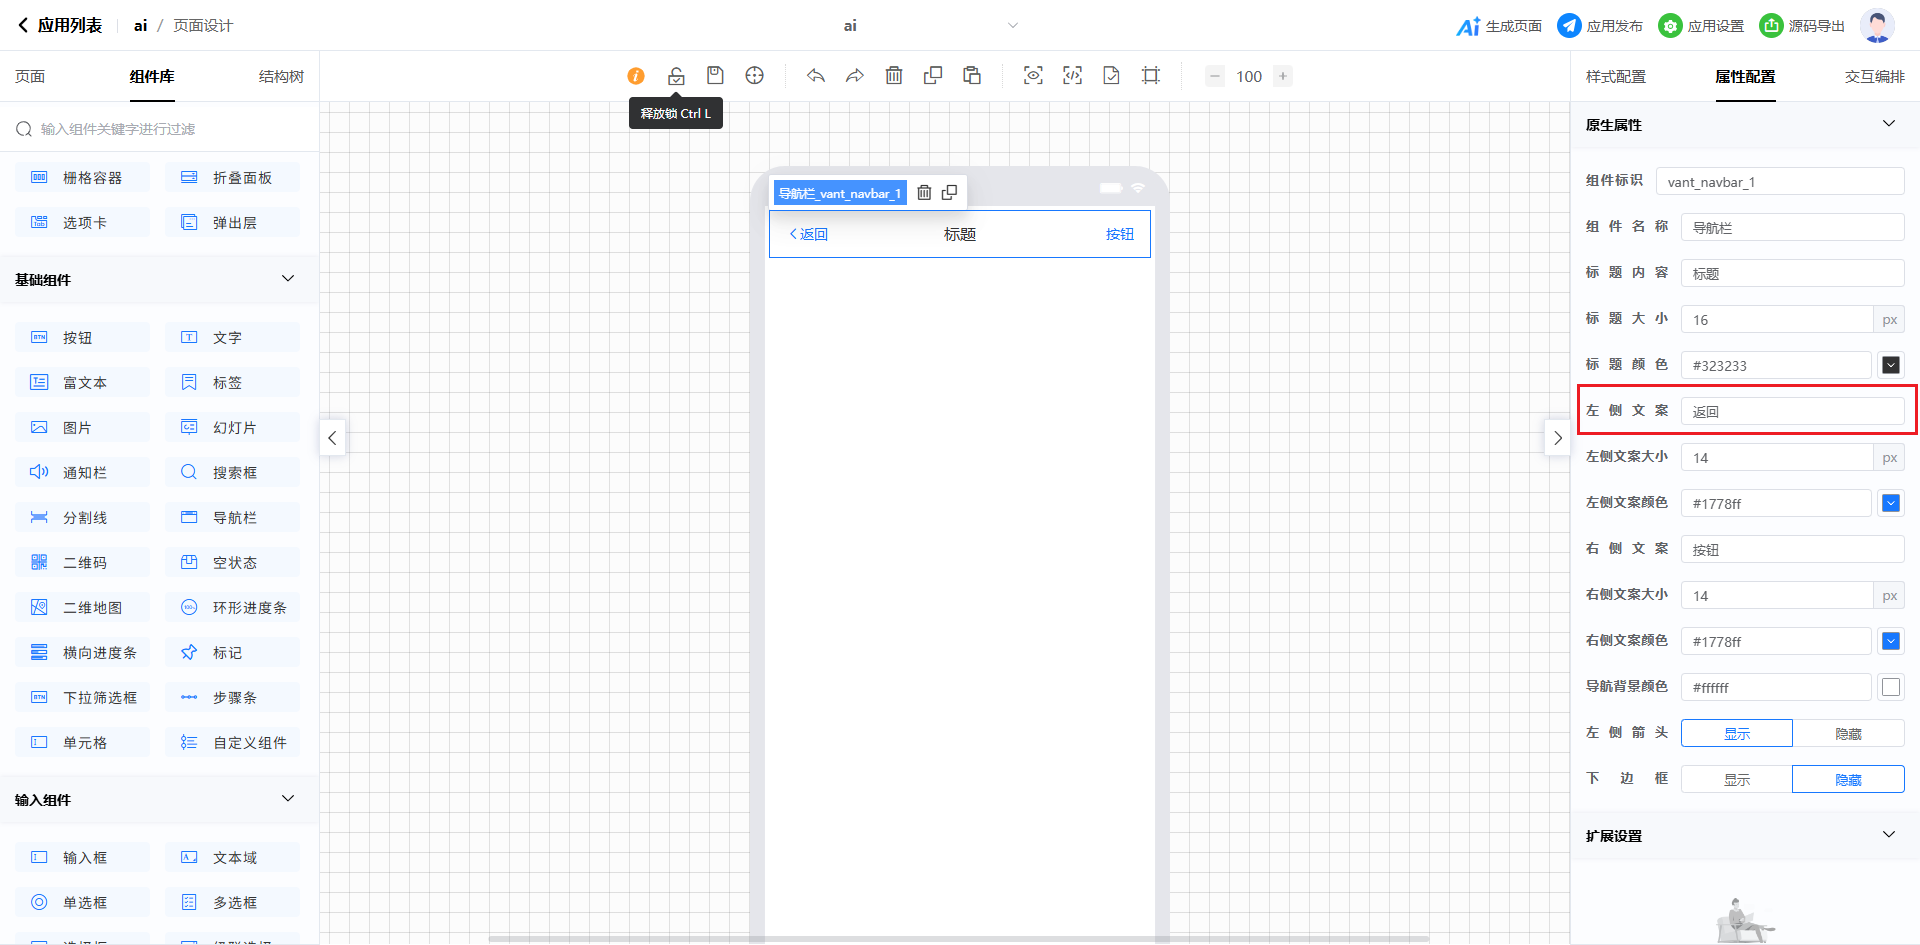This screenshot has width=1920, height=945.
Task: Open the title color swatch picker
Action: tap(1890, 366)
